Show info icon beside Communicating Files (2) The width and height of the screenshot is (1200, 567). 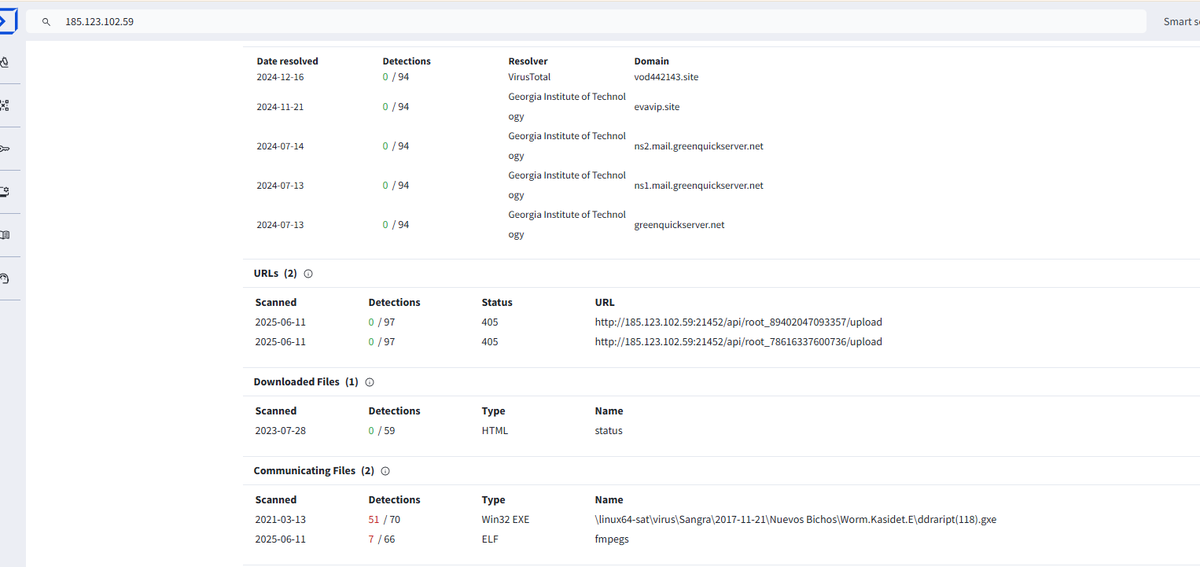[x=385, y=471]
